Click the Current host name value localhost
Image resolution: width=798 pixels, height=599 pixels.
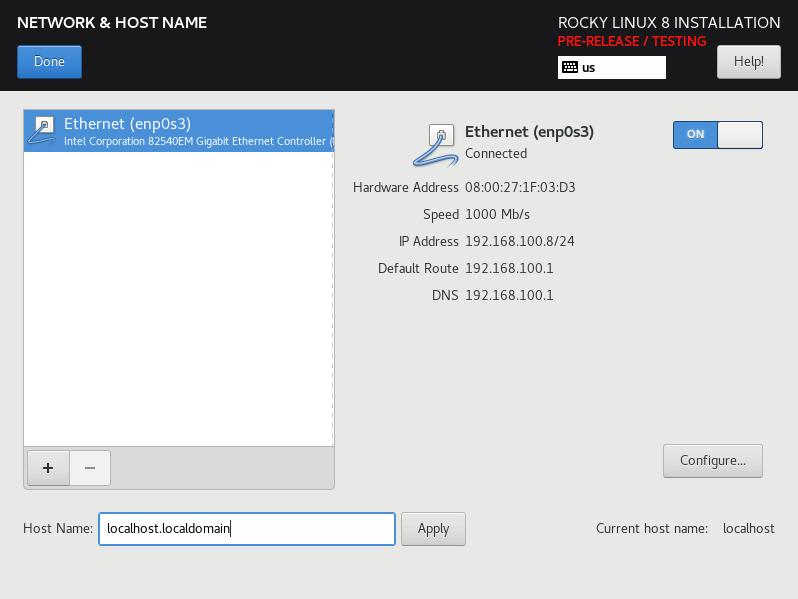click(x=749, y=528)
